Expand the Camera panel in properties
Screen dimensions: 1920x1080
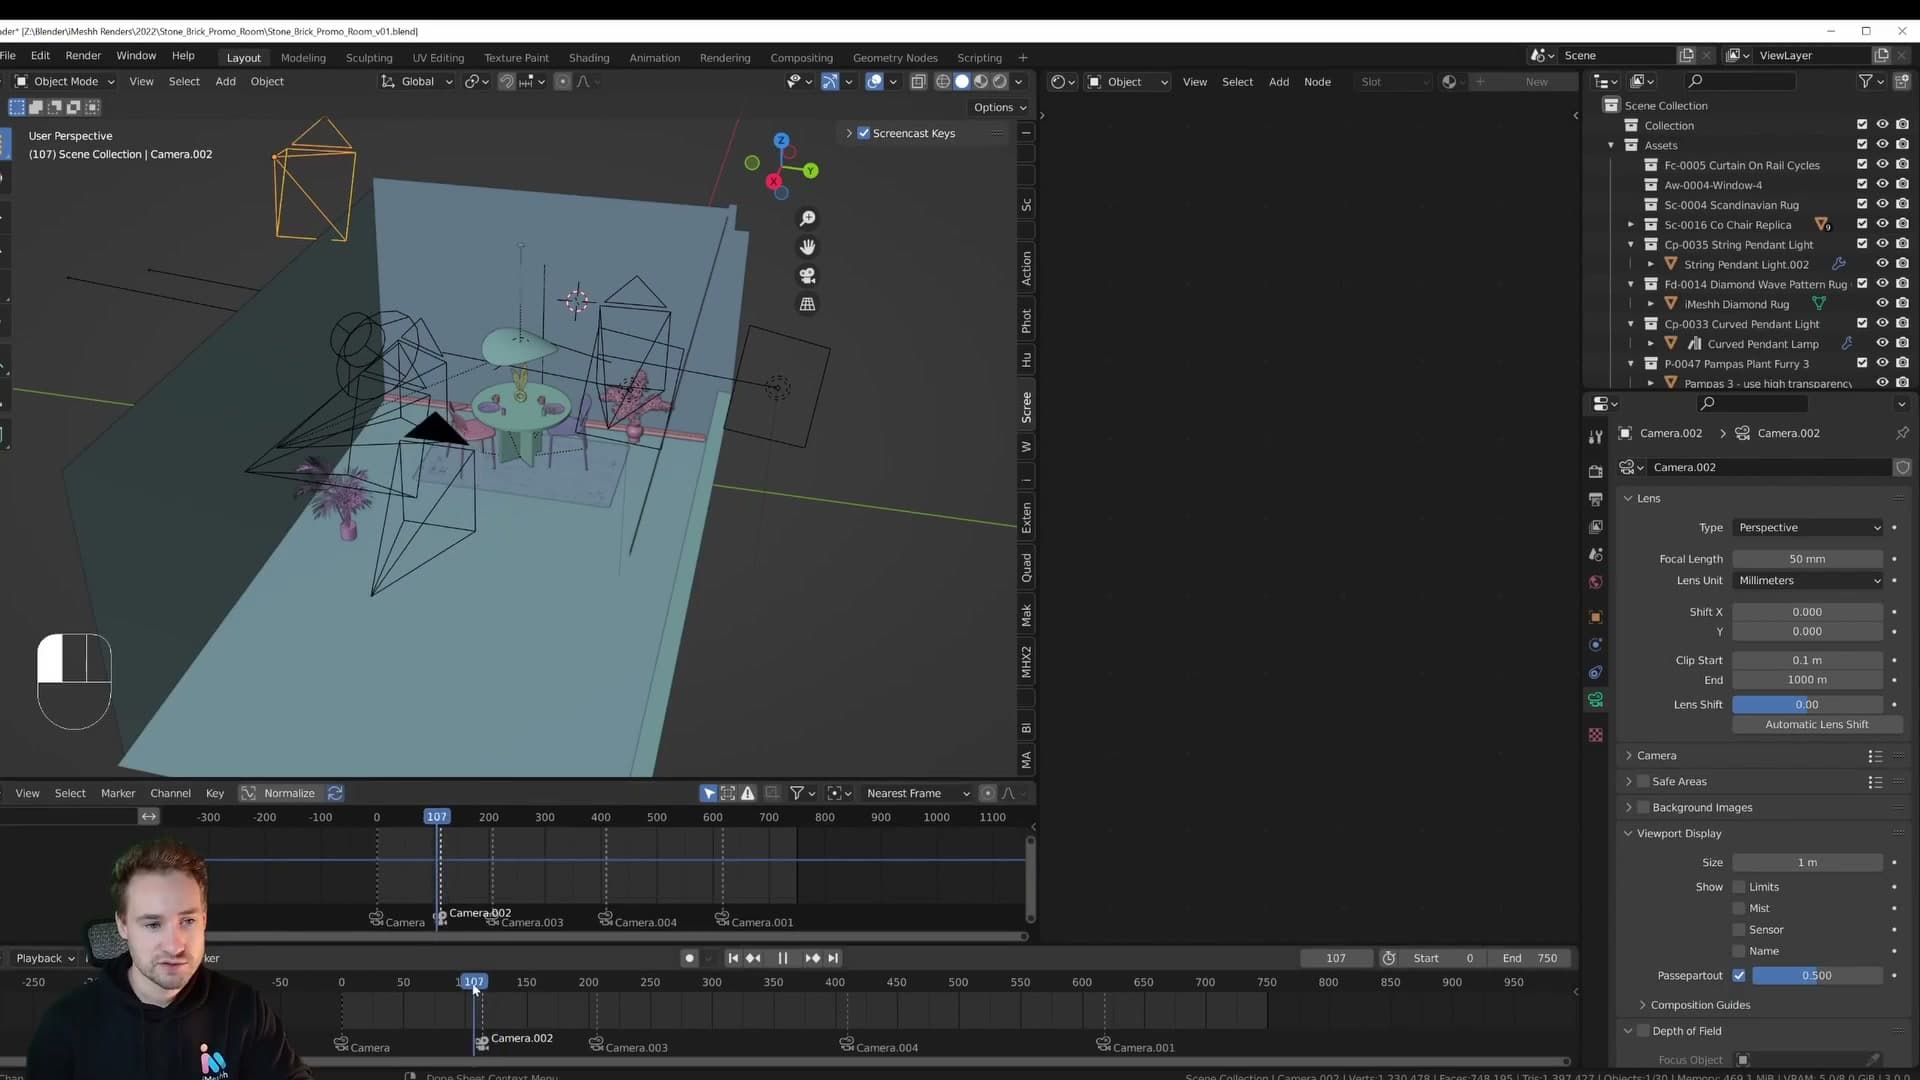point(1656,755)
